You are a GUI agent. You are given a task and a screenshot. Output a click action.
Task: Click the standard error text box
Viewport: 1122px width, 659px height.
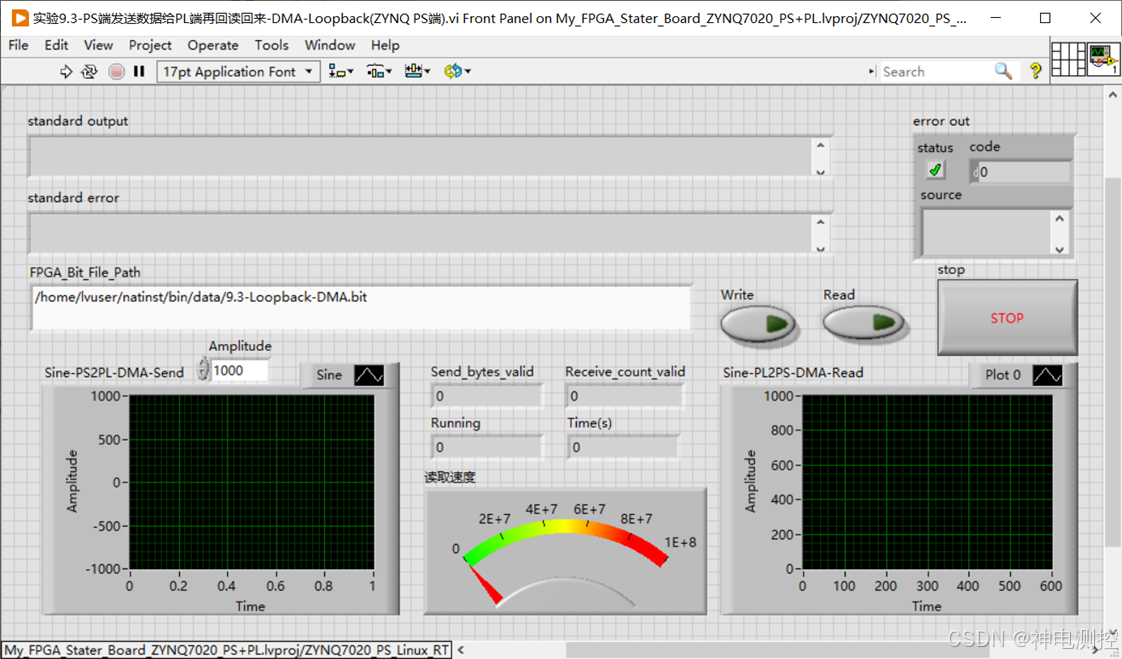click(x=420, y=233)
